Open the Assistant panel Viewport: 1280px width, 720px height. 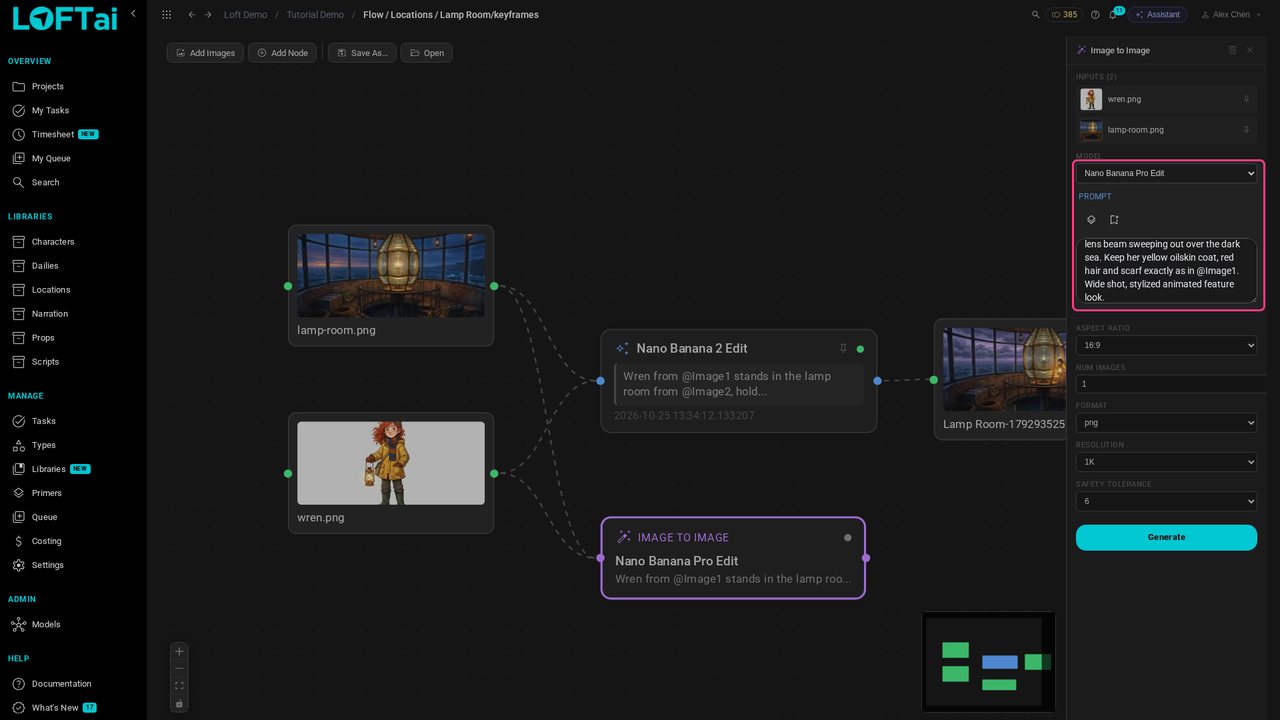(x=1157, y=15)
